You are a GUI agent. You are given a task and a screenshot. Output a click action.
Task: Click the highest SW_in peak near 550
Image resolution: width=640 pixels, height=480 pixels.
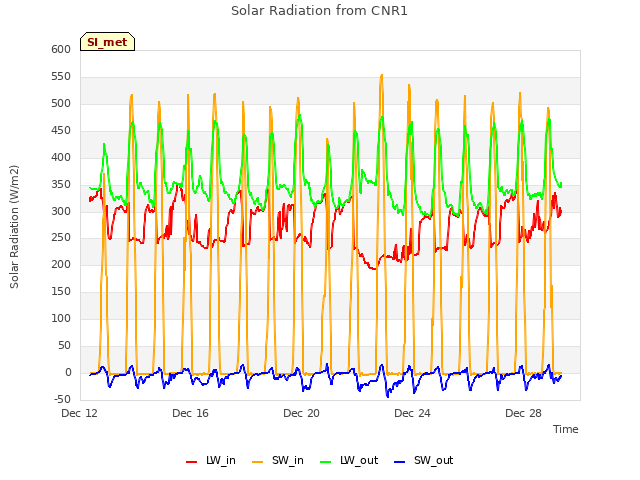tap(382, 75)
